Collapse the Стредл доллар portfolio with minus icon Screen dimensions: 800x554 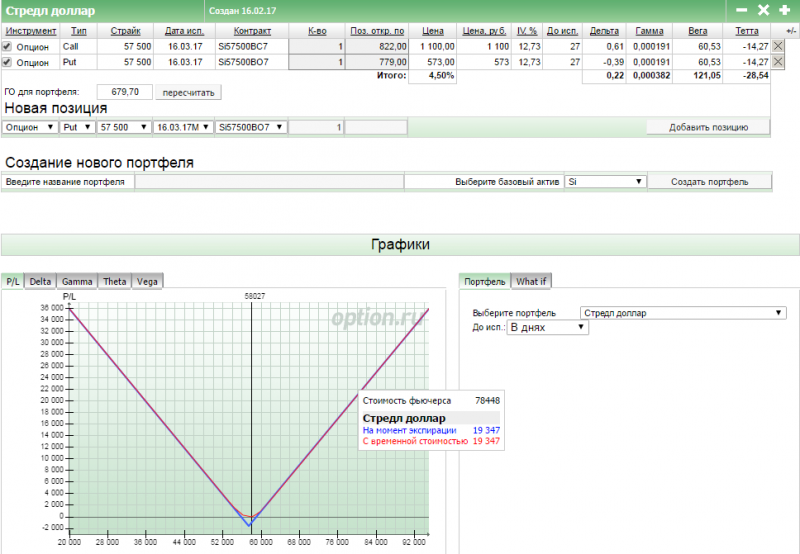(742, 10)
